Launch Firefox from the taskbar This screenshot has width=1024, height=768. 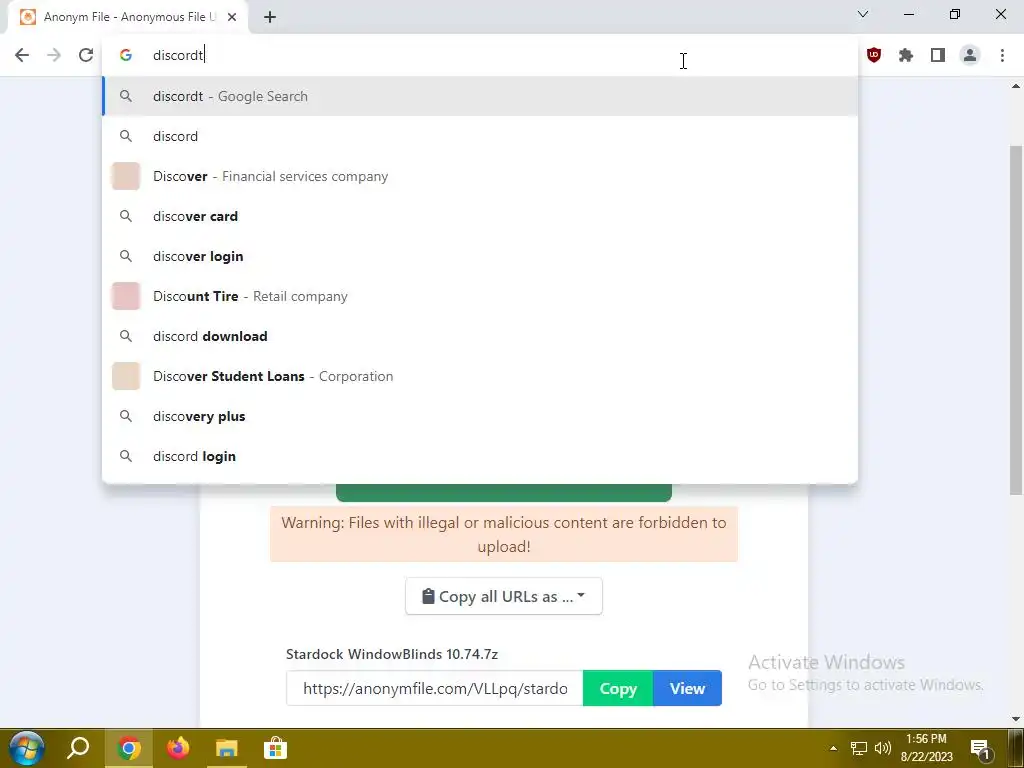point(178,748)
